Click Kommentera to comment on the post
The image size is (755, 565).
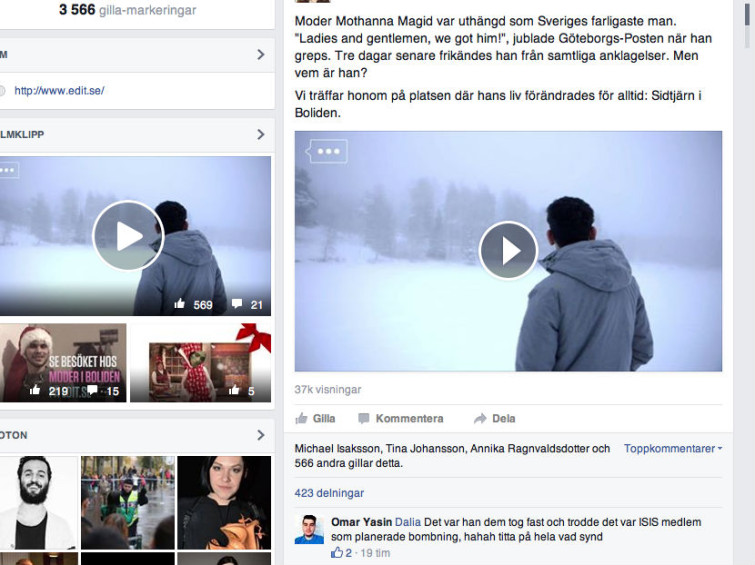[x=401, y=418]
